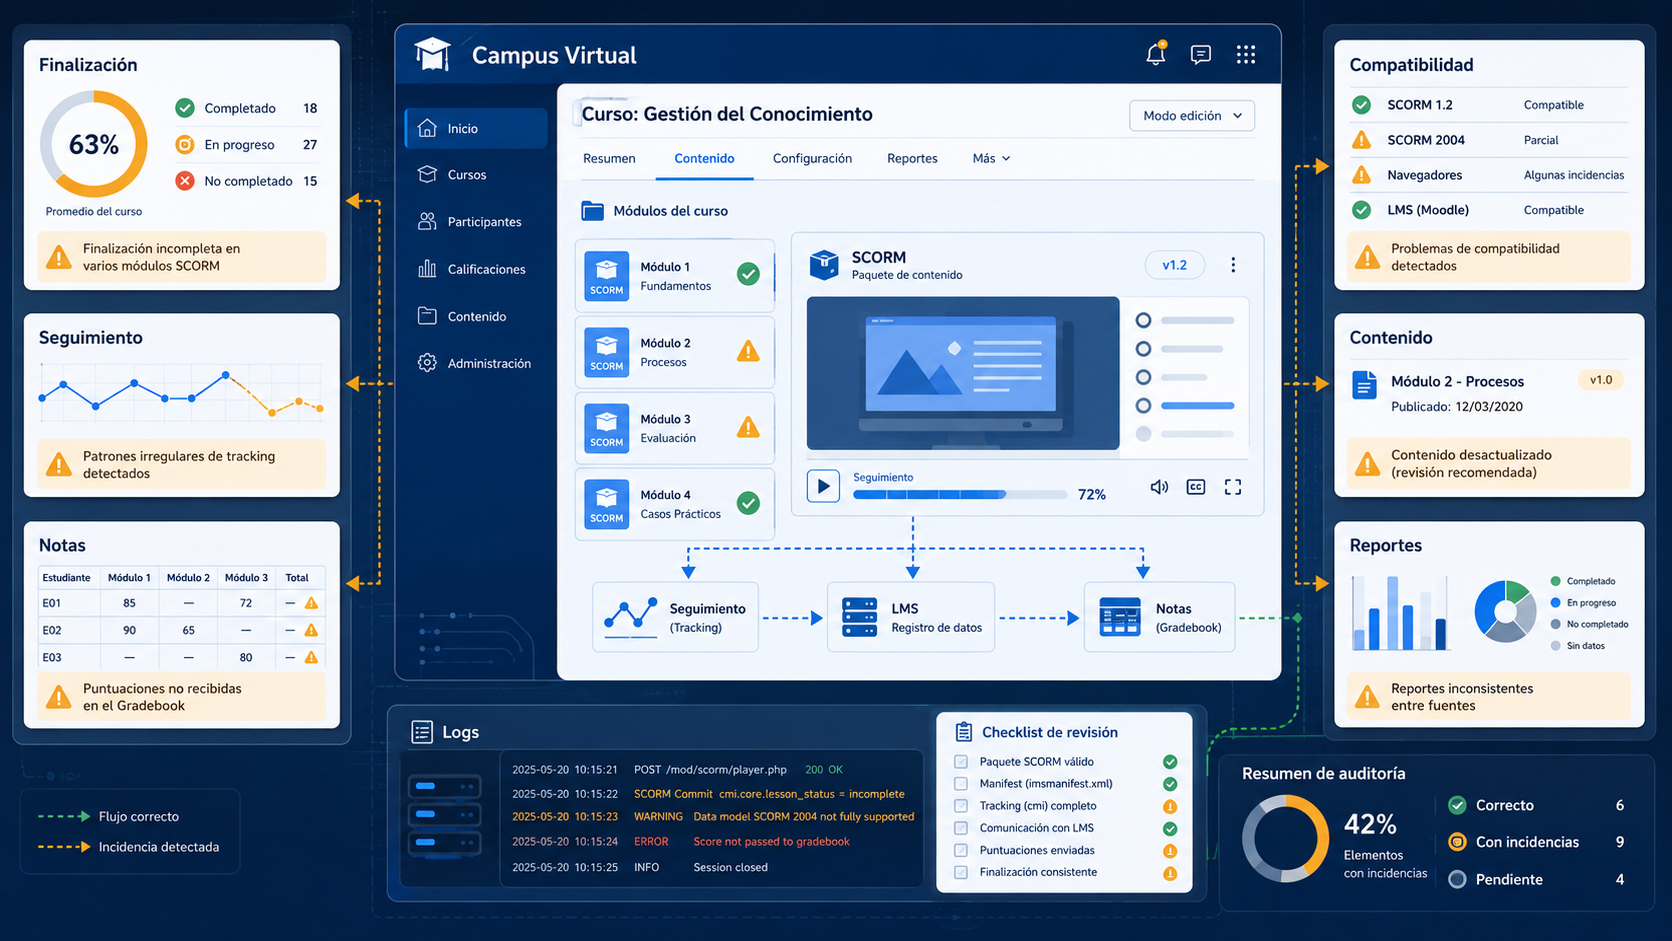Viewport: 1672px width, 941px height.
Task: Click Módulo 4 green check icon
Action: coord(748,503)
